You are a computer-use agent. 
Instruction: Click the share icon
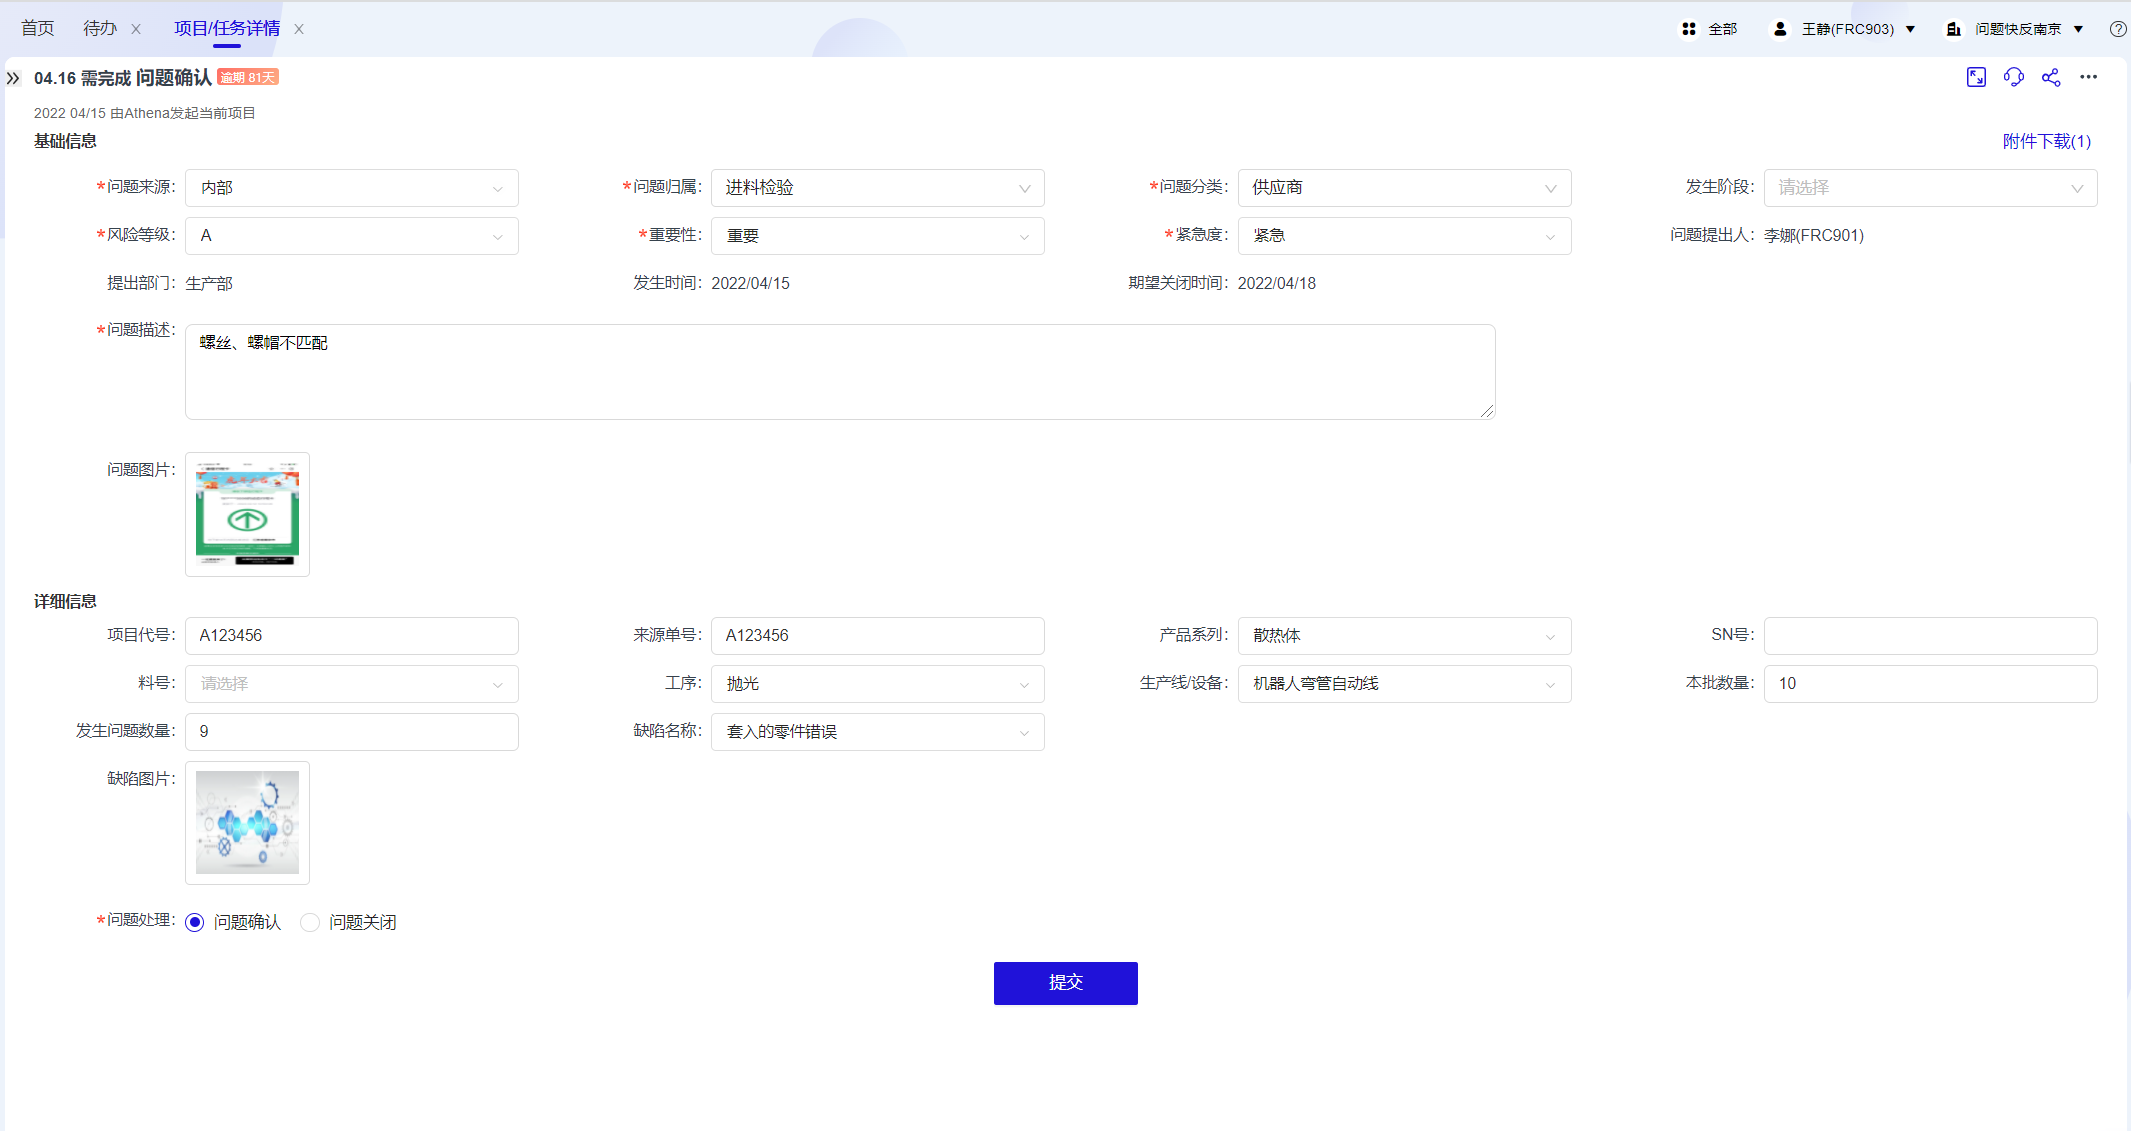coord(2051,77)
